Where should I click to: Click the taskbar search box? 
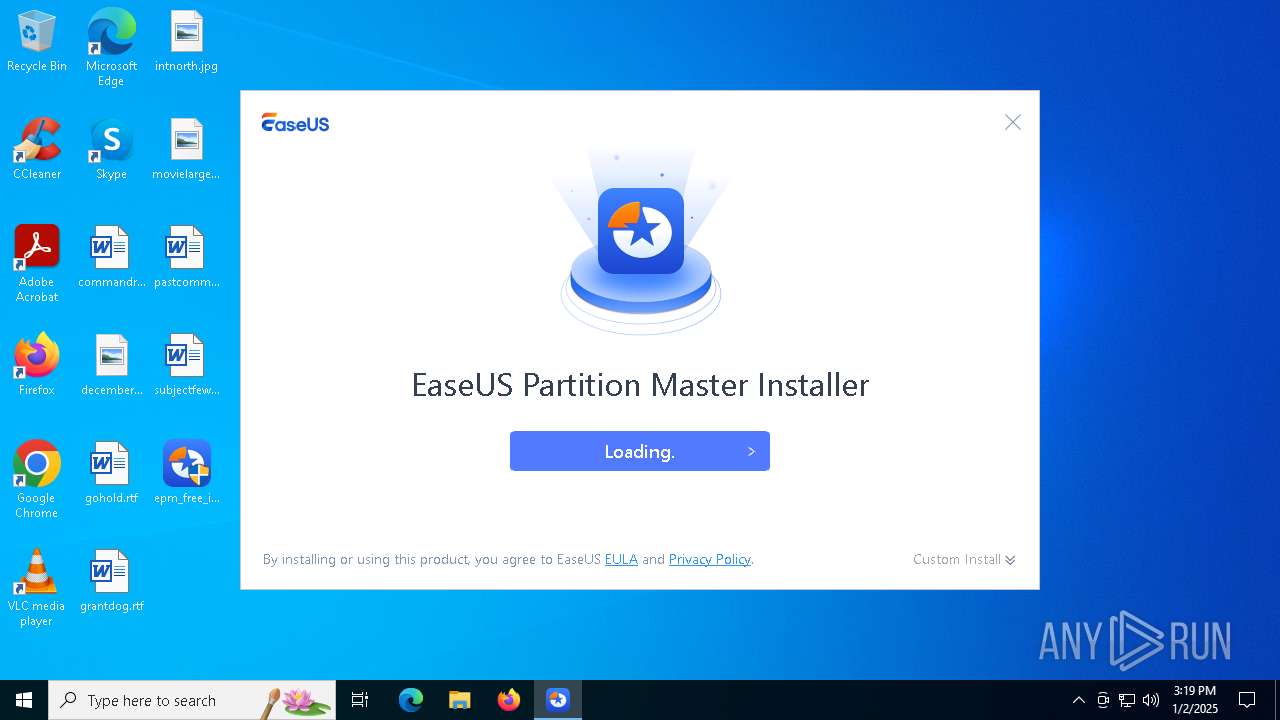point(192,700)
